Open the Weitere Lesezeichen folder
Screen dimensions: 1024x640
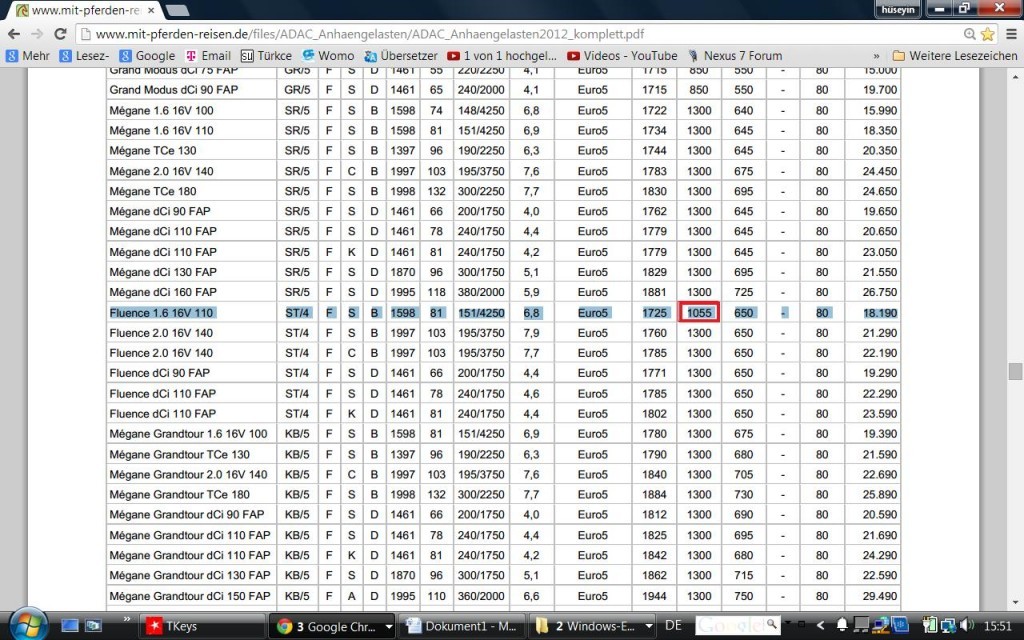953,56
